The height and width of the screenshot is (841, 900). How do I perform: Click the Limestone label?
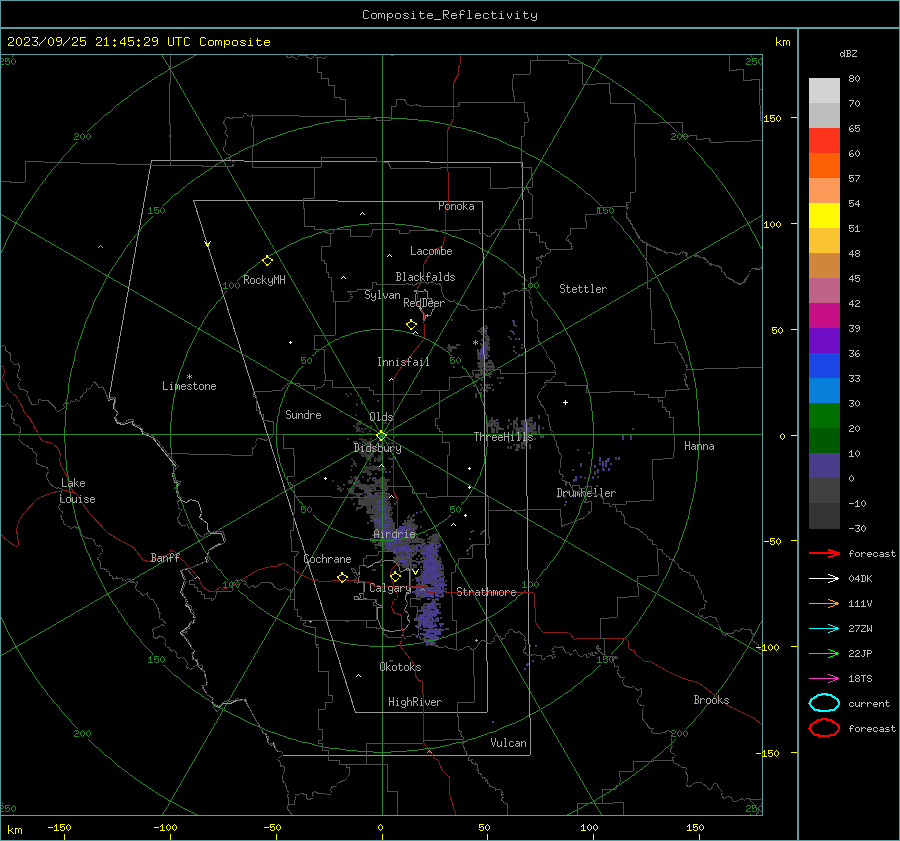pos(189,386)
